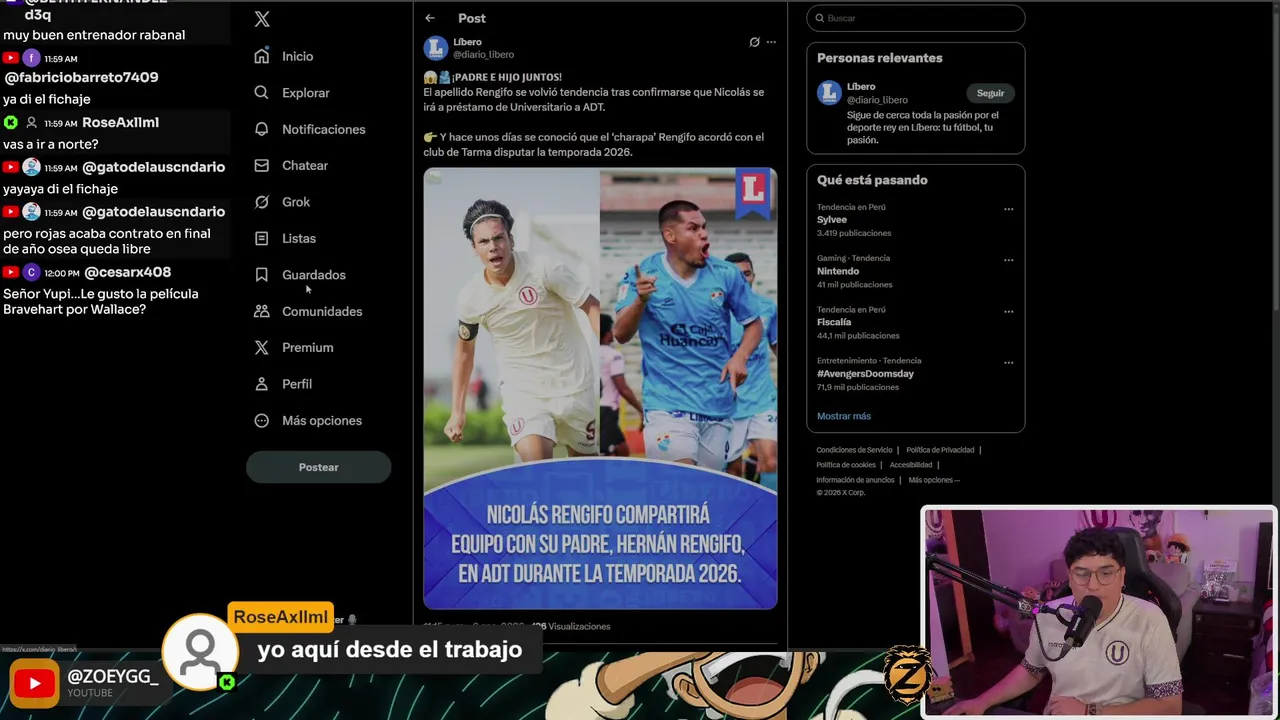
Task: Open the post's three-dot menu
Action: click(771, 42)
